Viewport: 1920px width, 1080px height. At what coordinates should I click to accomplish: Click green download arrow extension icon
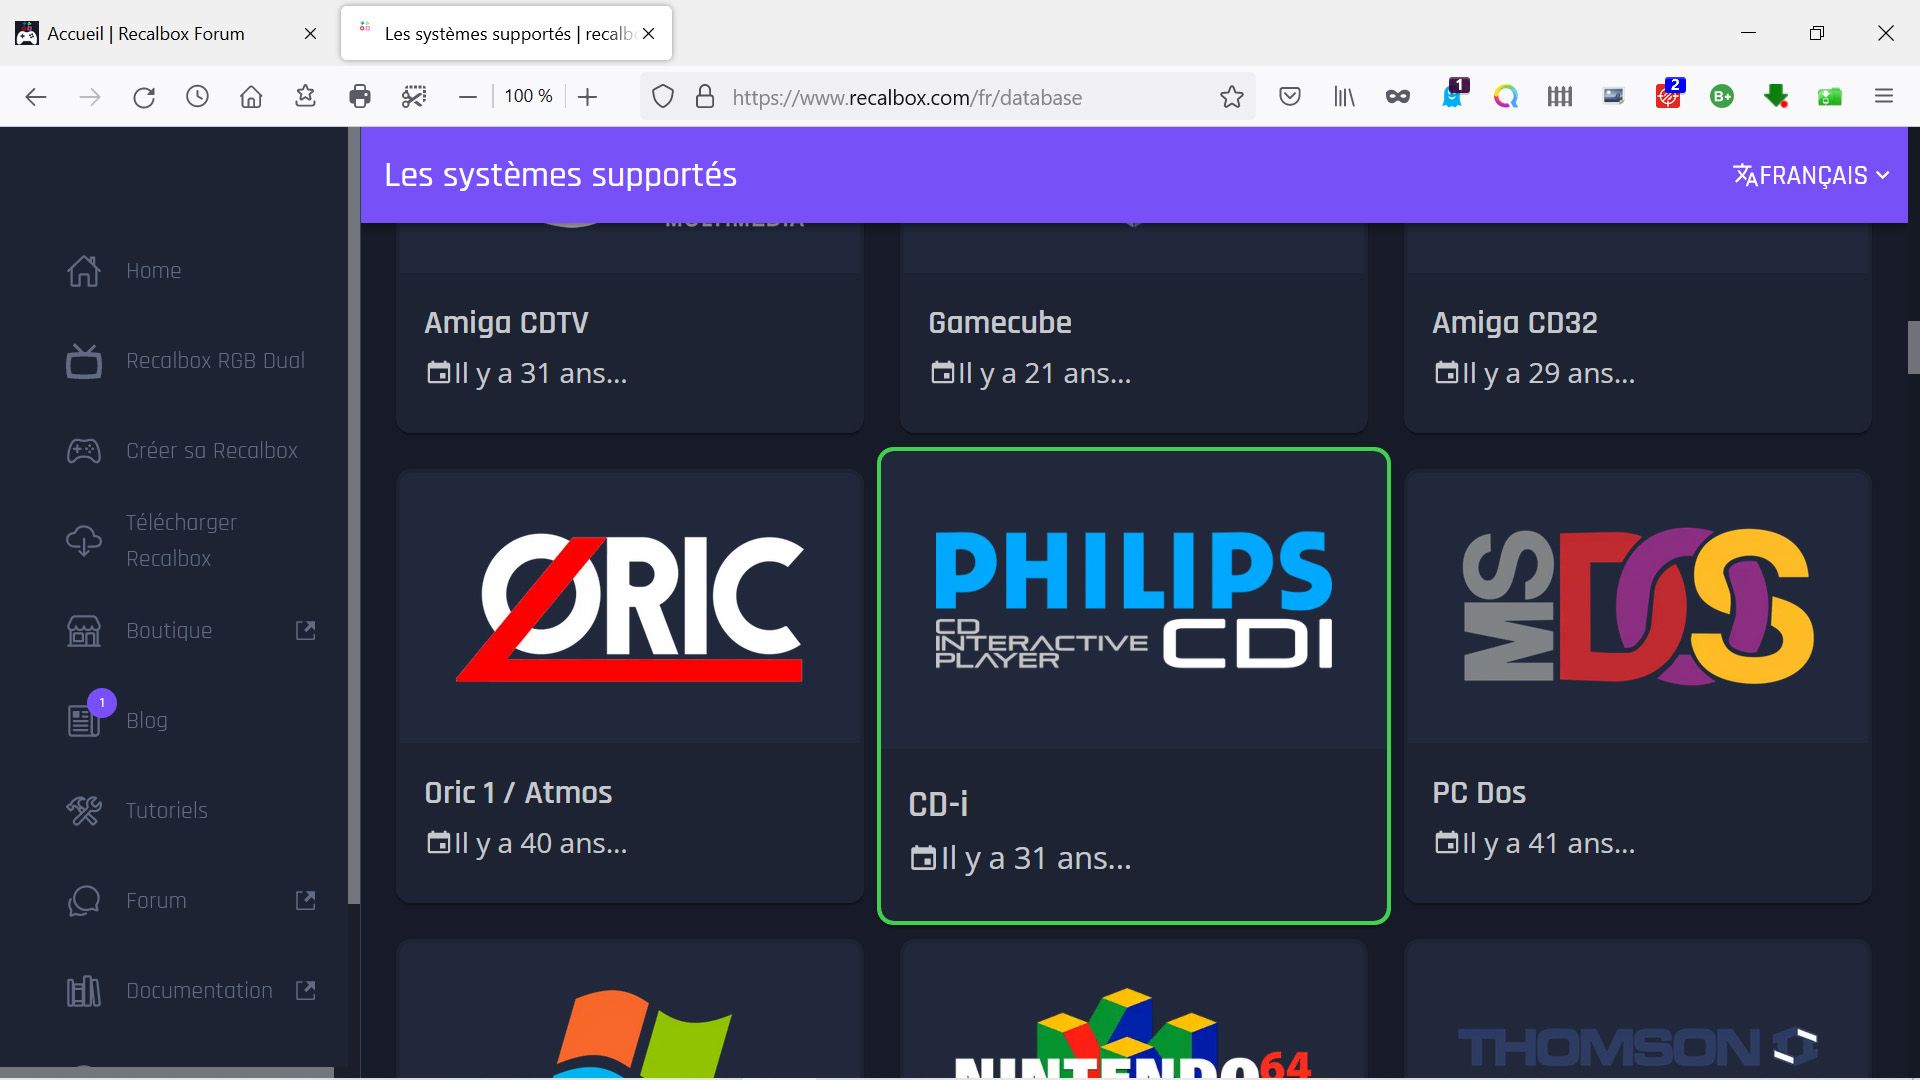click(1776, 97)
